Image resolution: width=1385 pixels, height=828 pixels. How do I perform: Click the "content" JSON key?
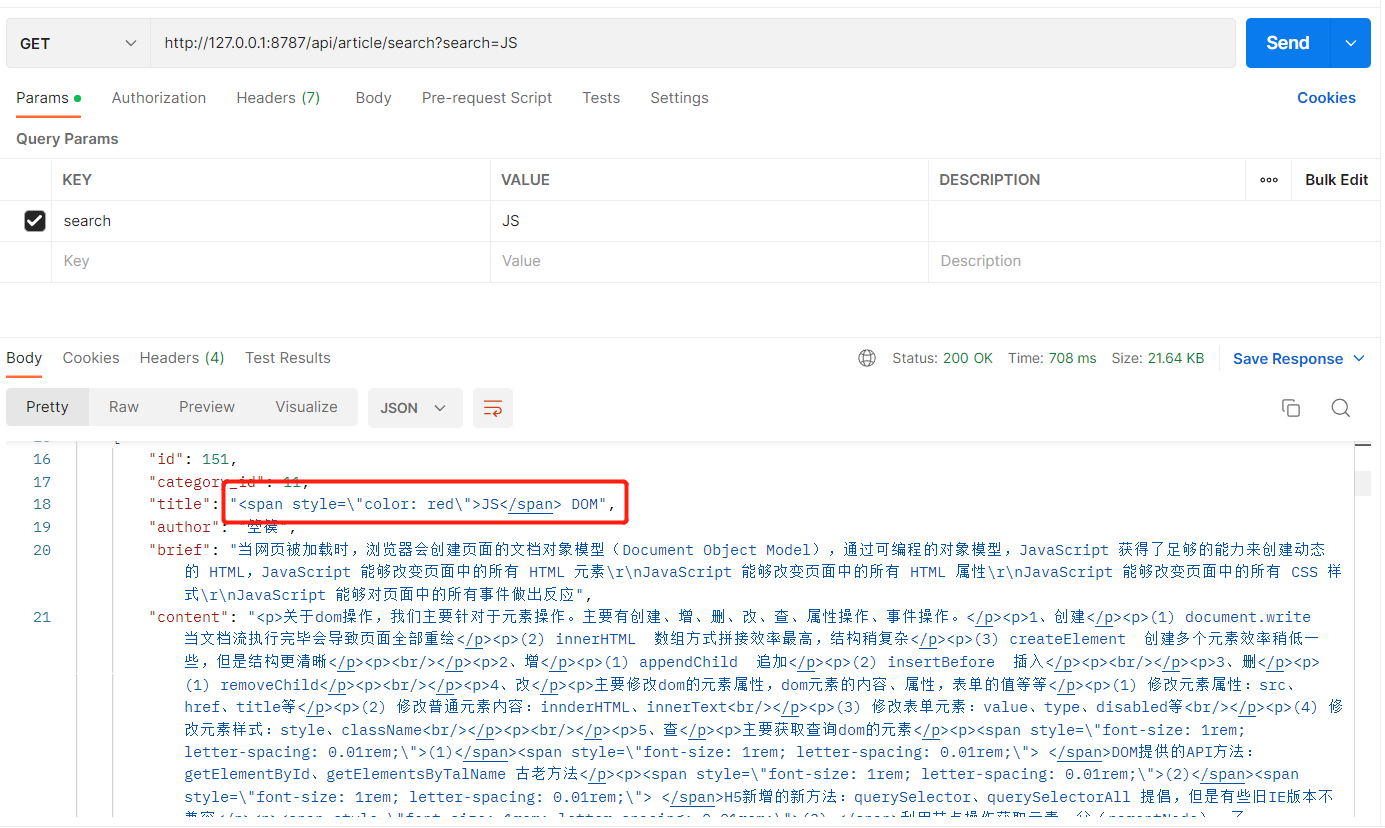click(189, 617)
